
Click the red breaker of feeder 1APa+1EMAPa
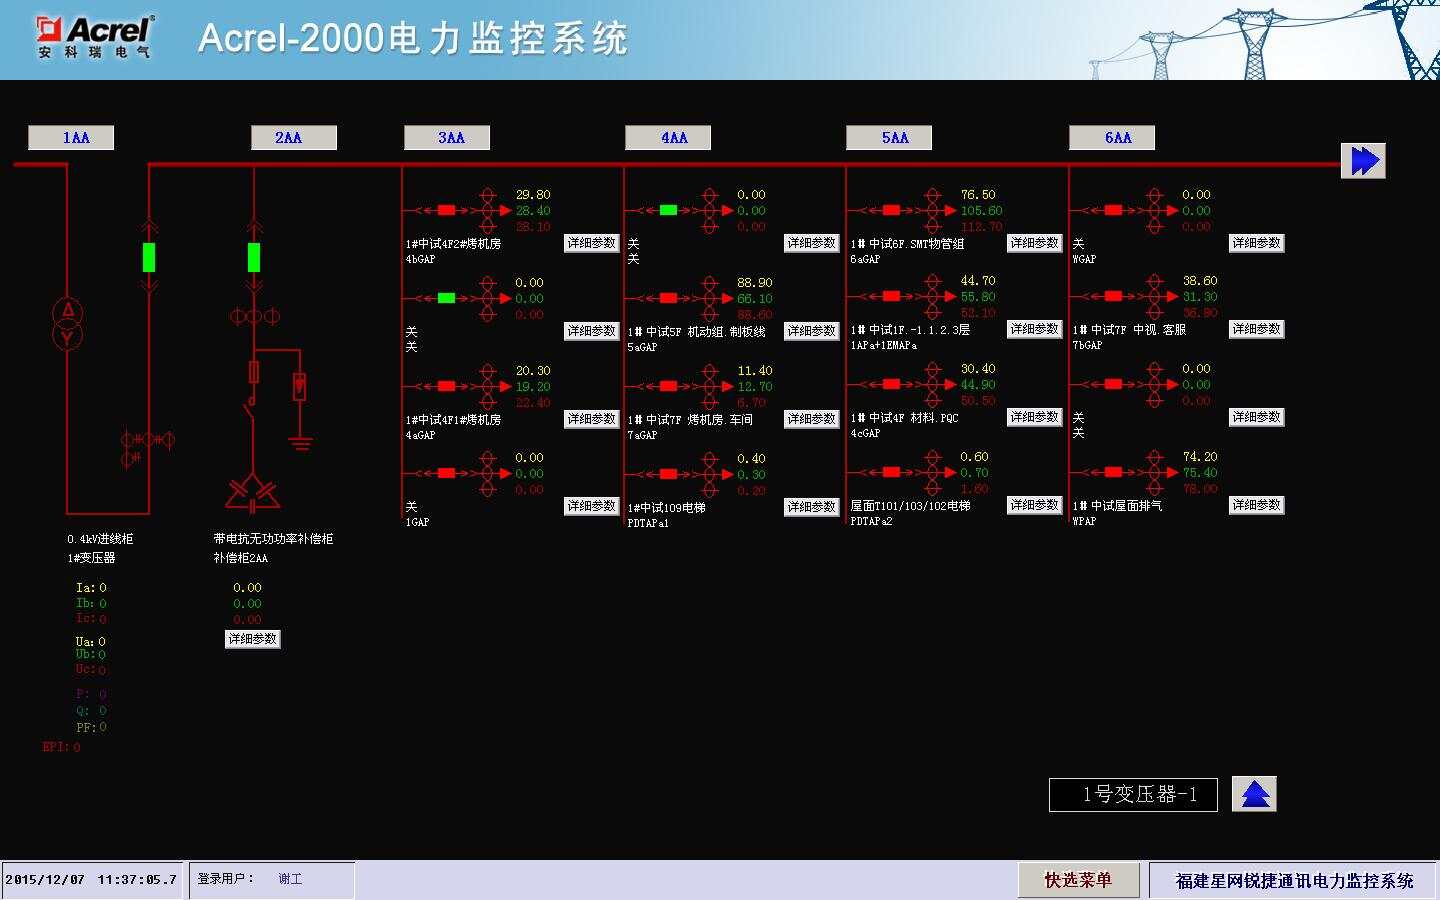[x=891, y=296]
